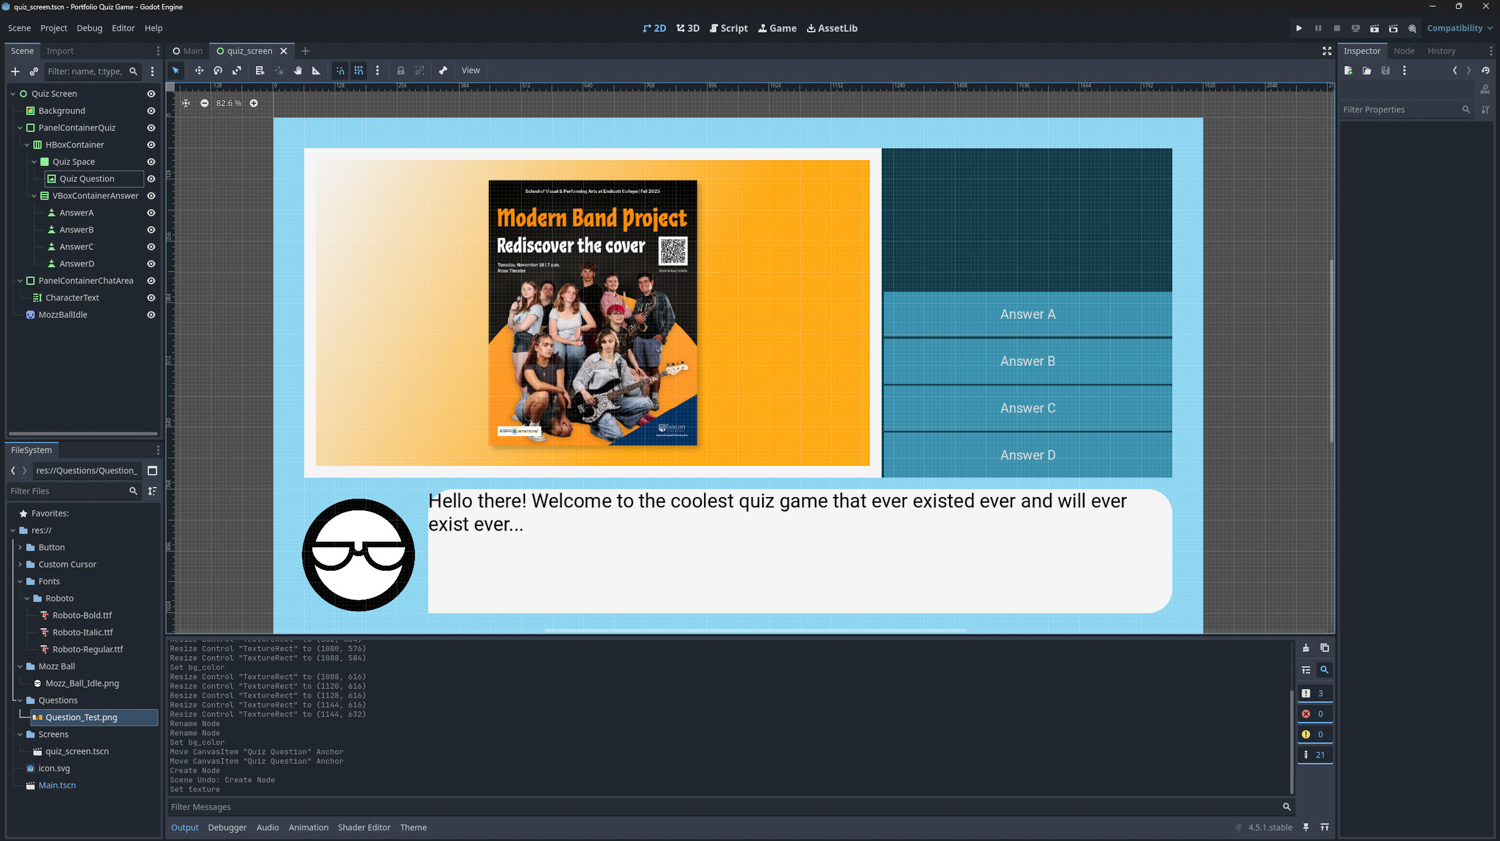Hide the Background node with eye icon

[151, 111]
